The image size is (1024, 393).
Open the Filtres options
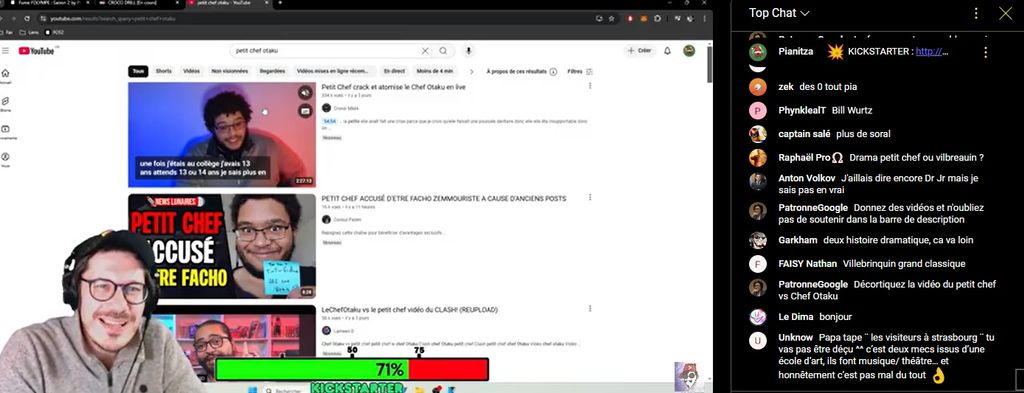579,72
